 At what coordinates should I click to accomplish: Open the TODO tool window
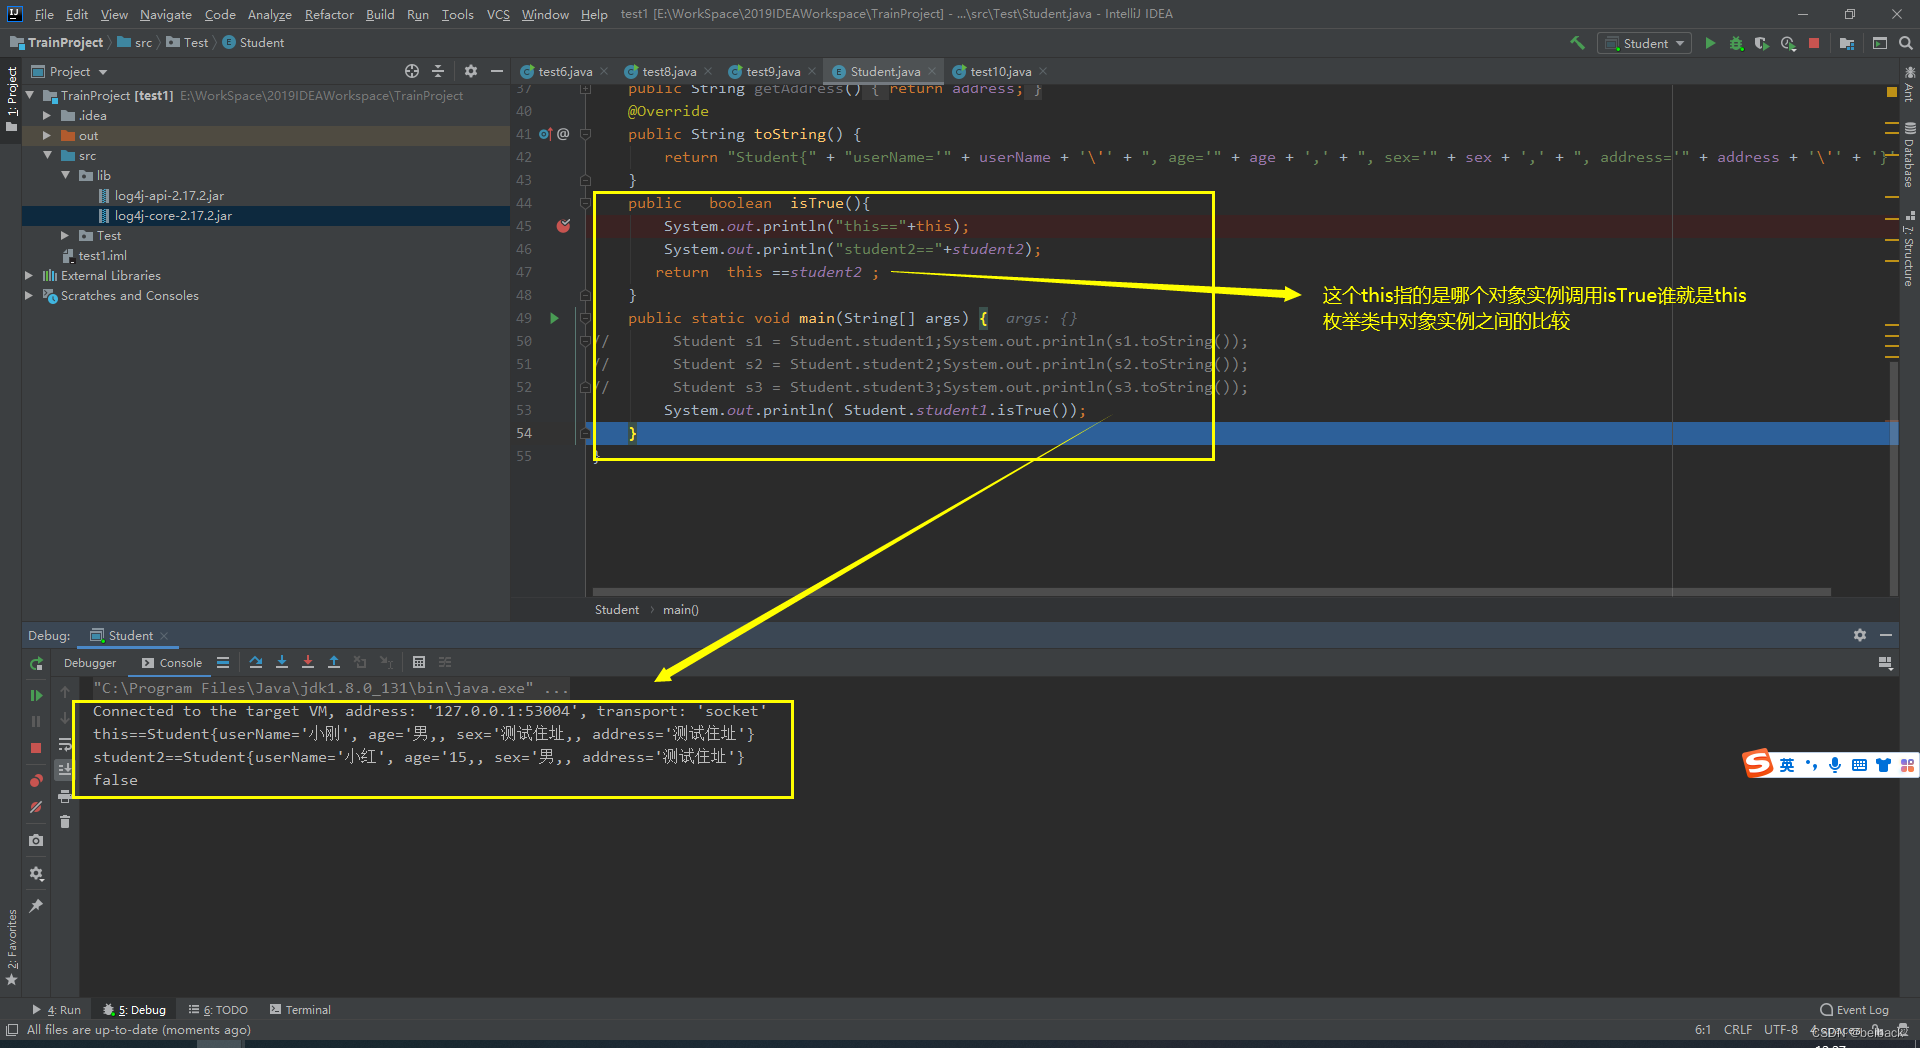218,1010
